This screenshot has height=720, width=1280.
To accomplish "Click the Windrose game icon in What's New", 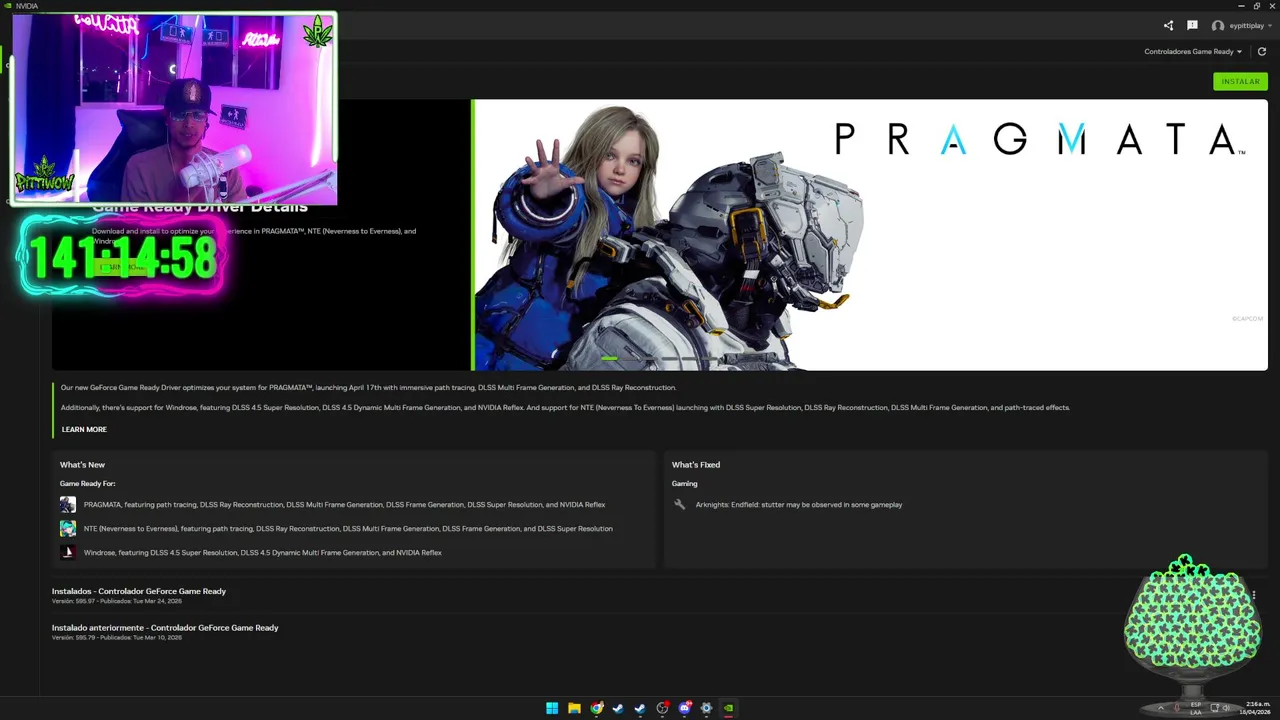I will 67,553.
